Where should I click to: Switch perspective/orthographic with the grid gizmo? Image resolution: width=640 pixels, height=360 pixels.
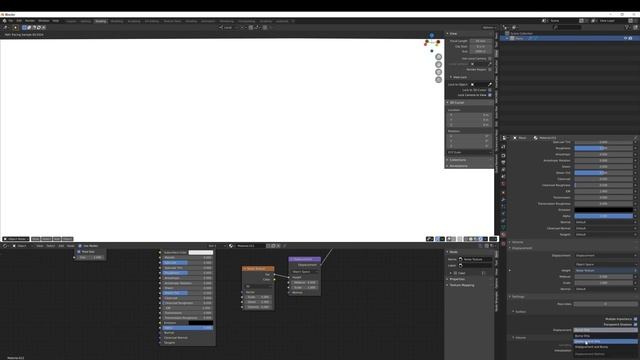pyautogui.click(x=438, y=80)
